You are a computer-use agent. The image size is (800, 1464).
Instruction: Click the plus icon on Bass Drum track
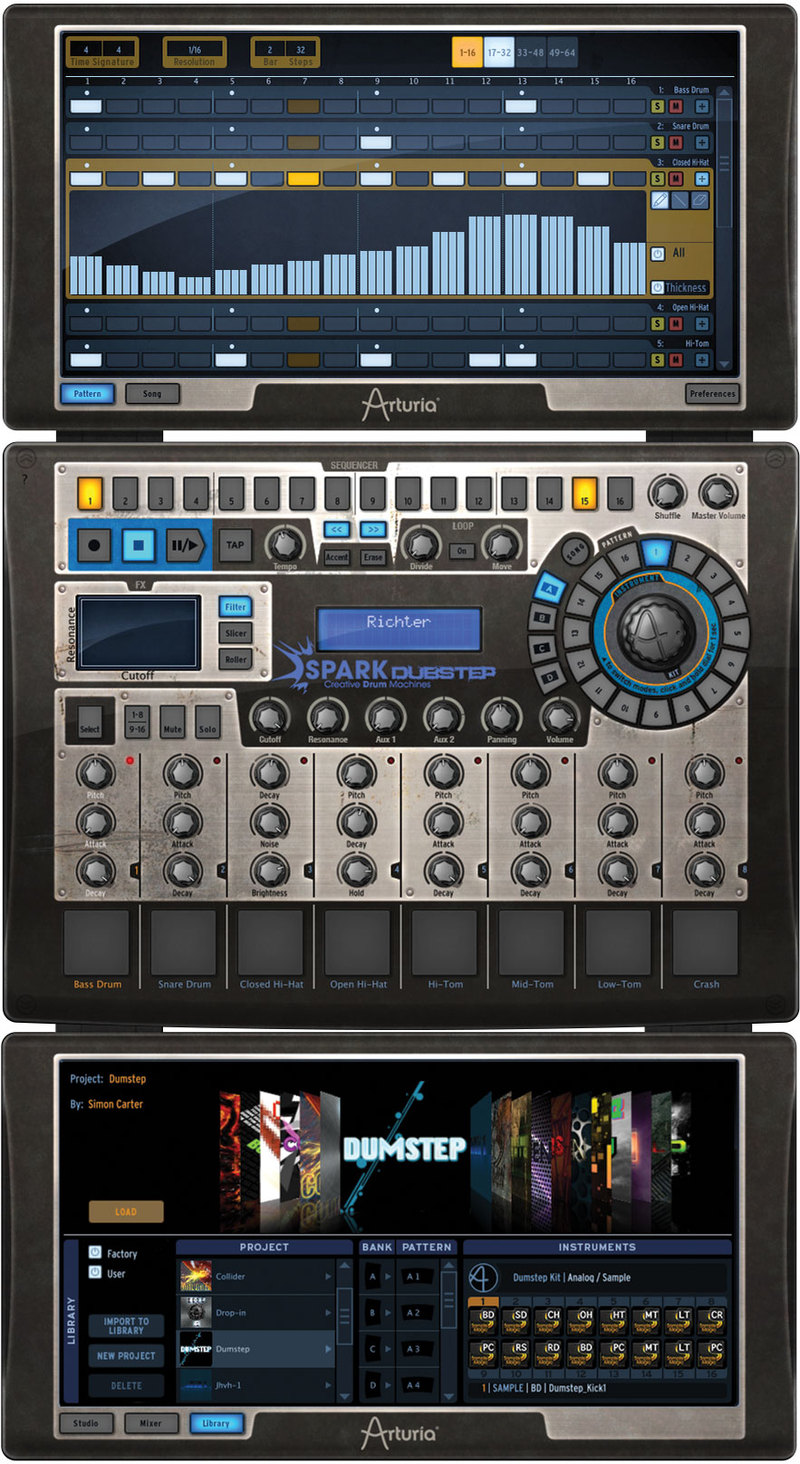point(702,106)
